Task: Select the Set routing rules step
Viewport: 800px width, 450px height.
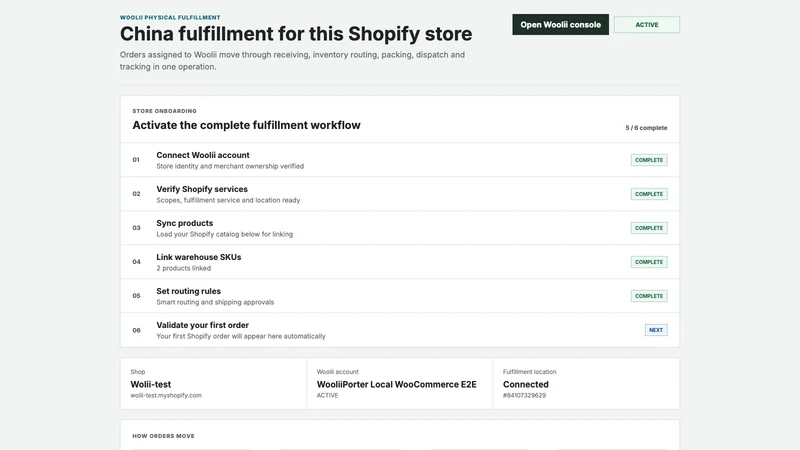Action: 400,296
